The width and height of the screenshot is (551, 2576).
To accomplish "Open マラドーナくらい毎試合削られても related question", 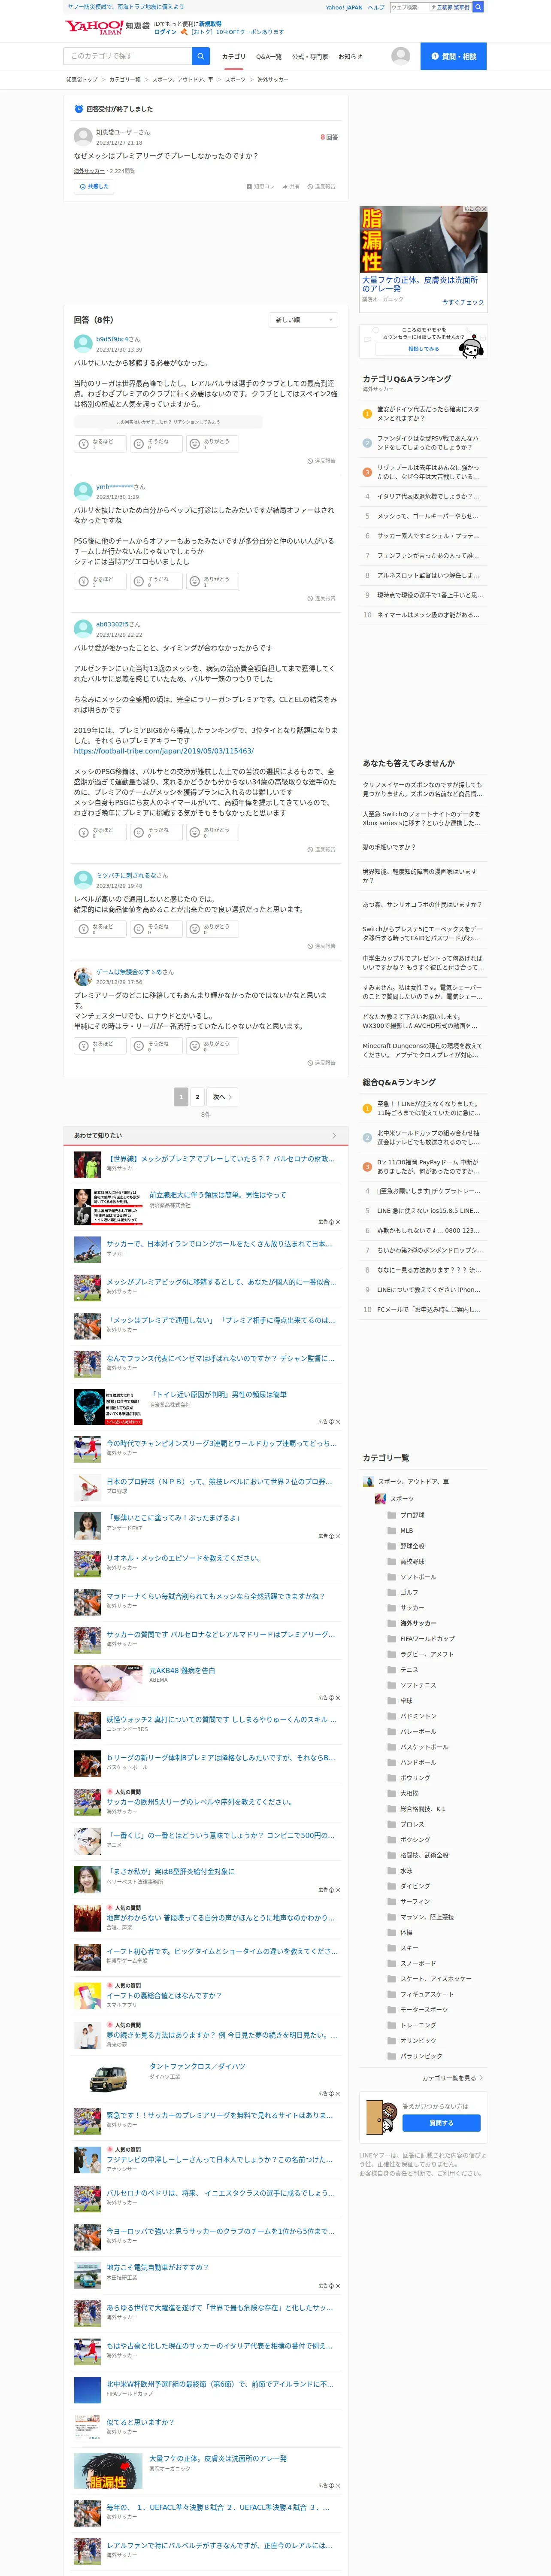I will coord(215,1596).
